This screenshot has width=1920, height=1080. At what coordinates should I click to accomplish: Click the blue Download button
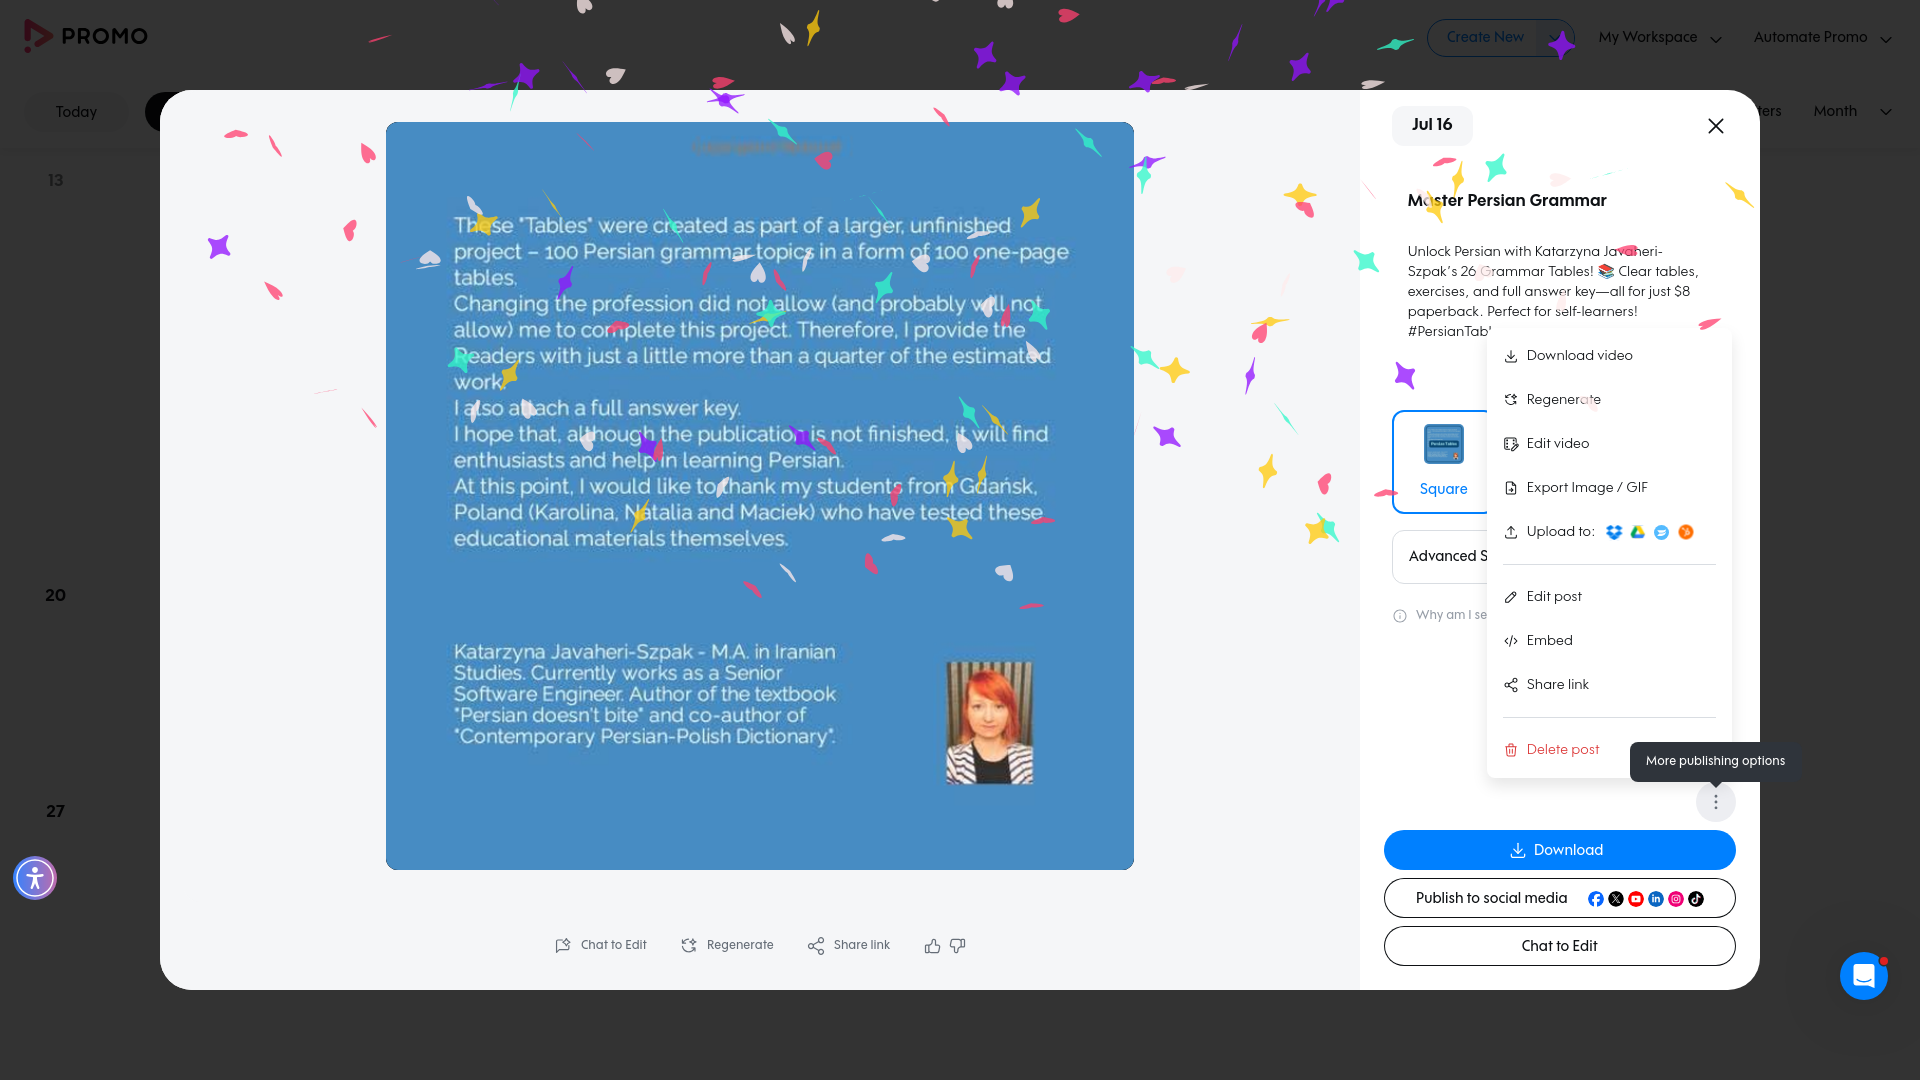pyautogui.click(x=1560, y=850)
